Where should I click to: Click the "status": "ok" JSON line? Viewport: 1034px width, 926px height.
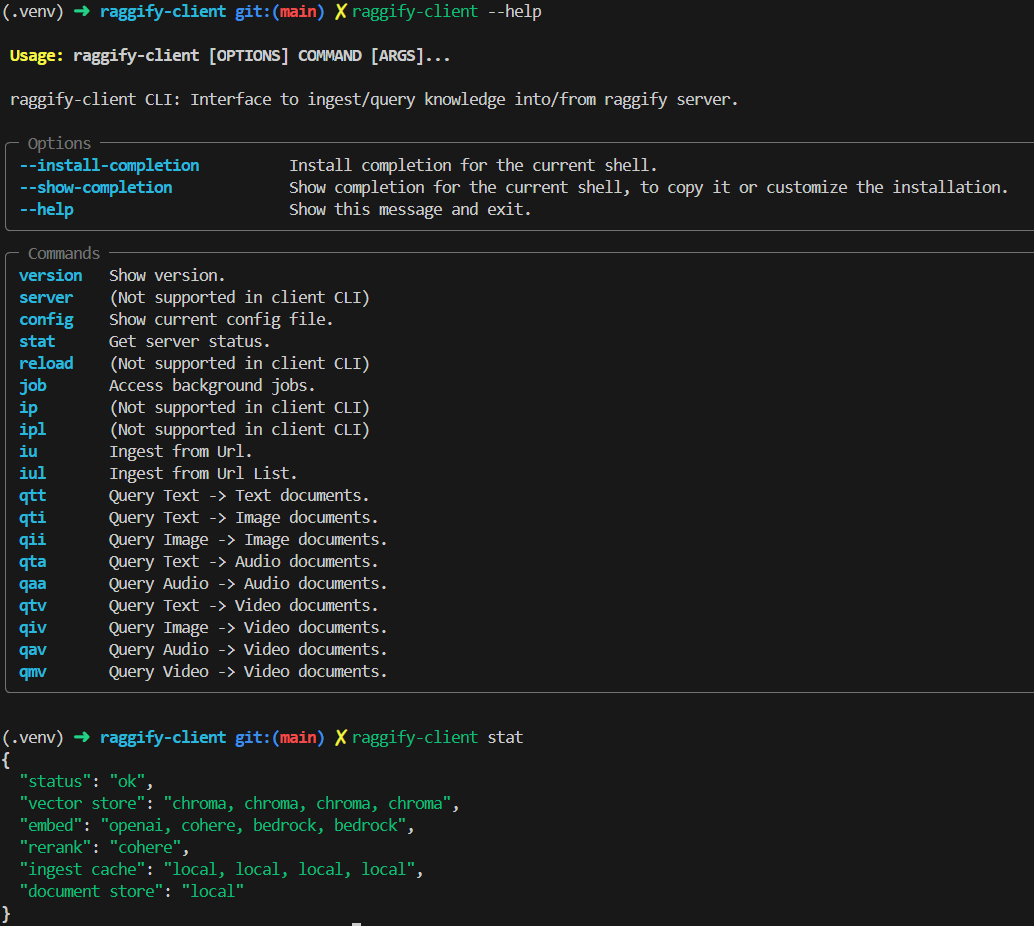click(x=86, y=782)
